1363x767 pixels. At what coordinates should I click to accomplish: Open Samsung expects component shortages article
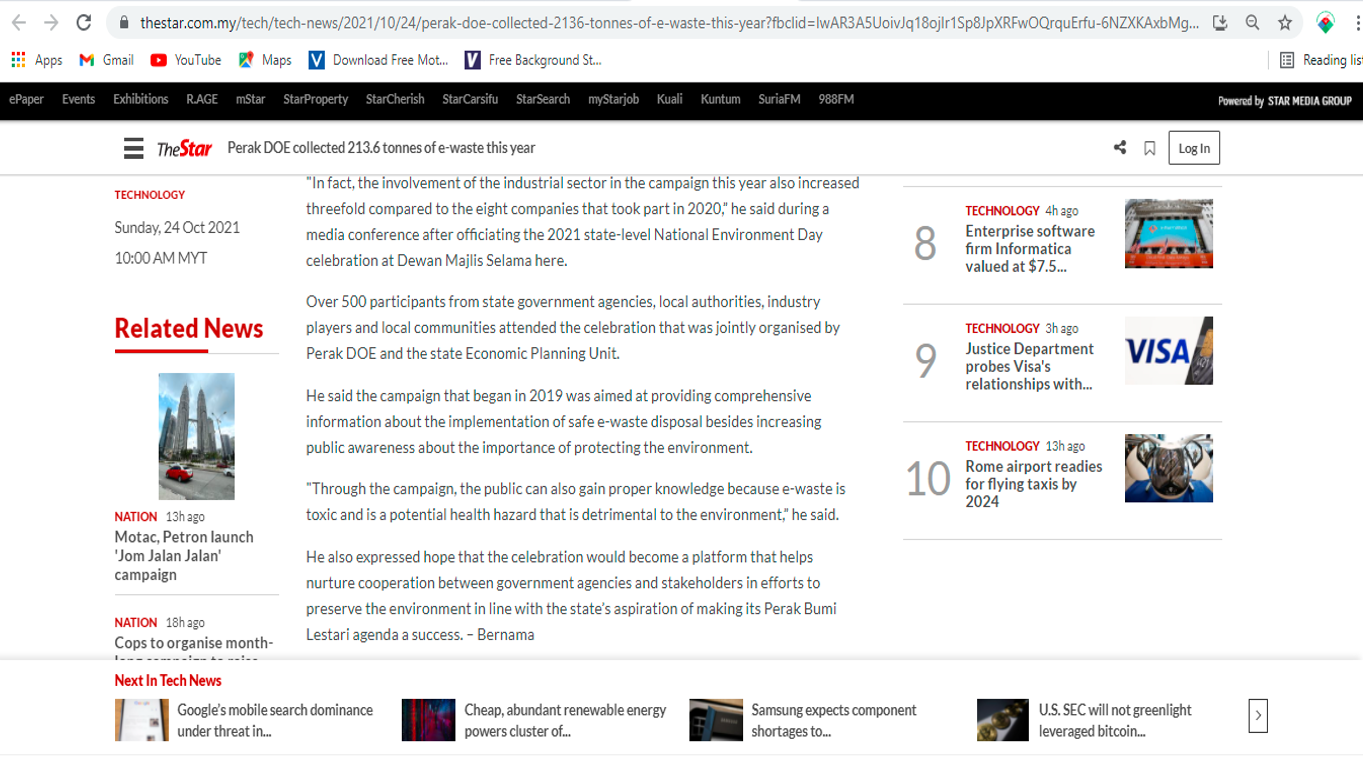pos(834,720)
